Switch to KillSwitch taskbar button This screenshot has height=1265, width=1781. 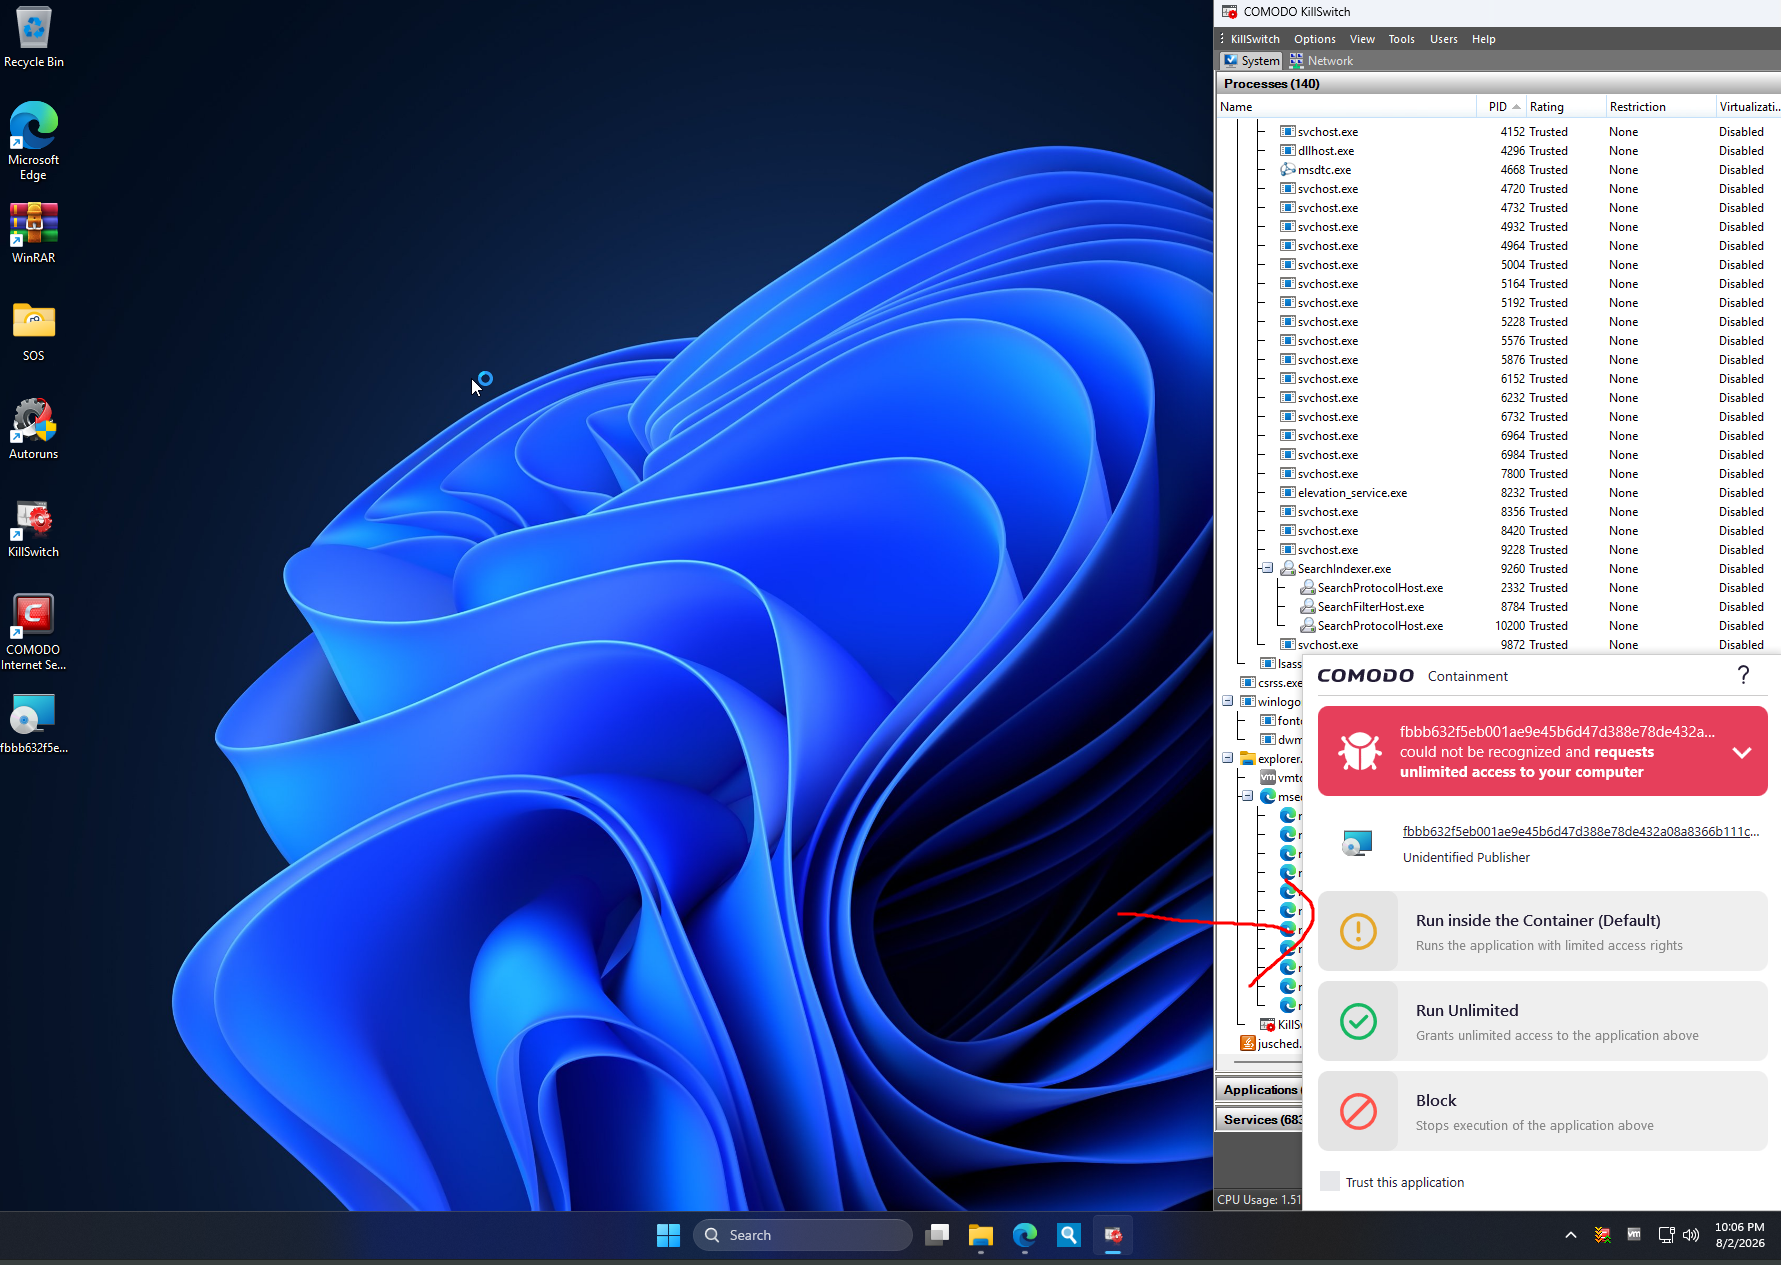(1113, 1235)
